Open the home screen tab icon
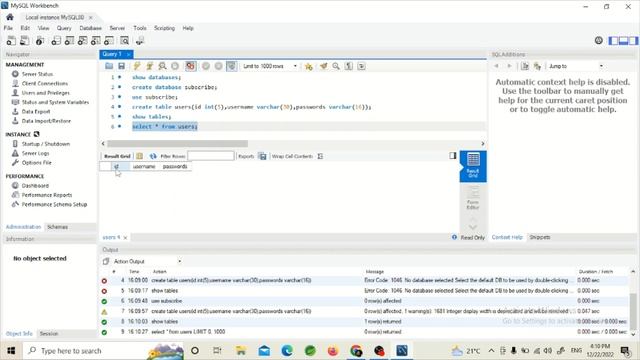 [10, 17]
